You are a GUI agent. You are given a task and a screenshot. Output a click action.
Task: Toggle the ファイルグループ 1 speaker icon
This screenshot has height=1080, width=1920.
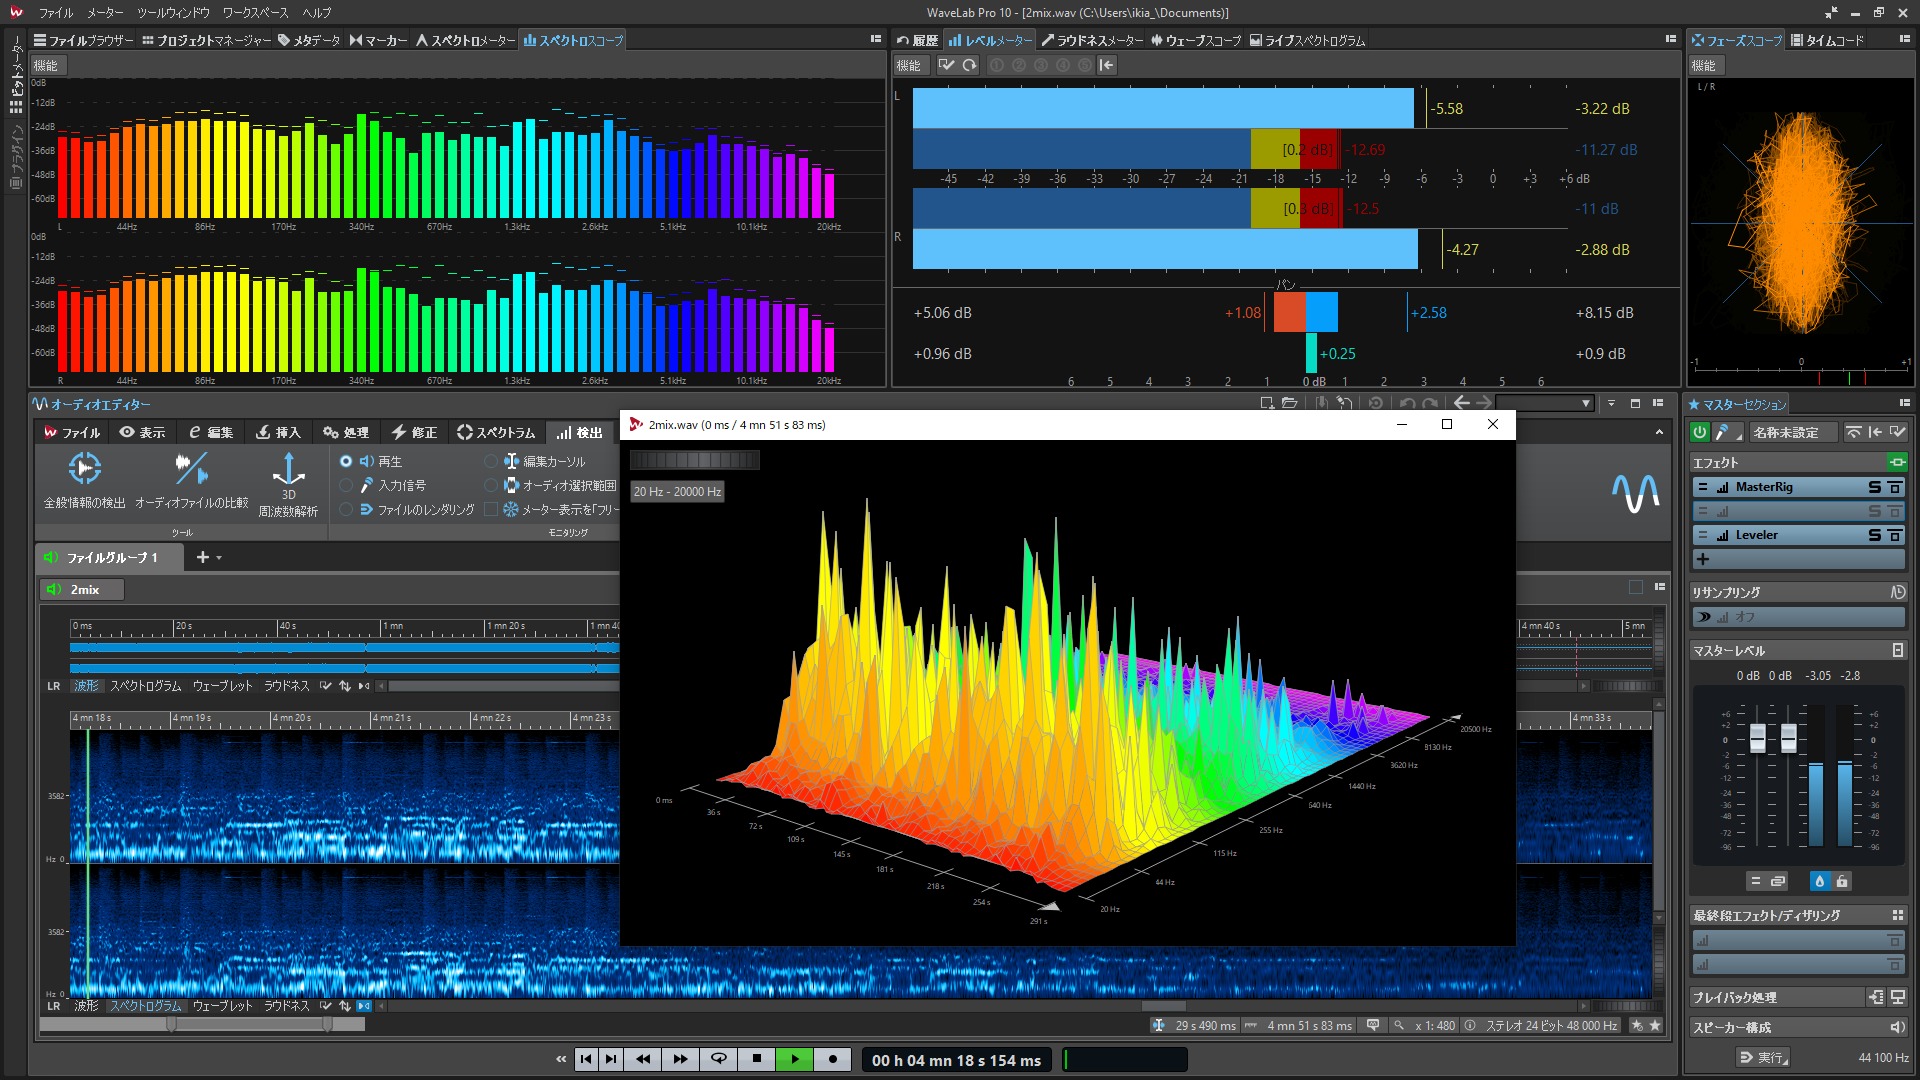pos(50,557)
